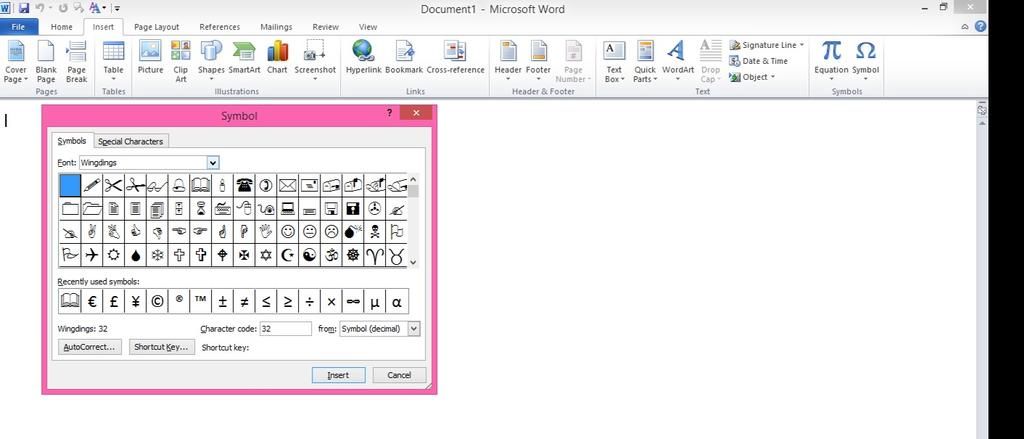Open the Header menu

508,61
